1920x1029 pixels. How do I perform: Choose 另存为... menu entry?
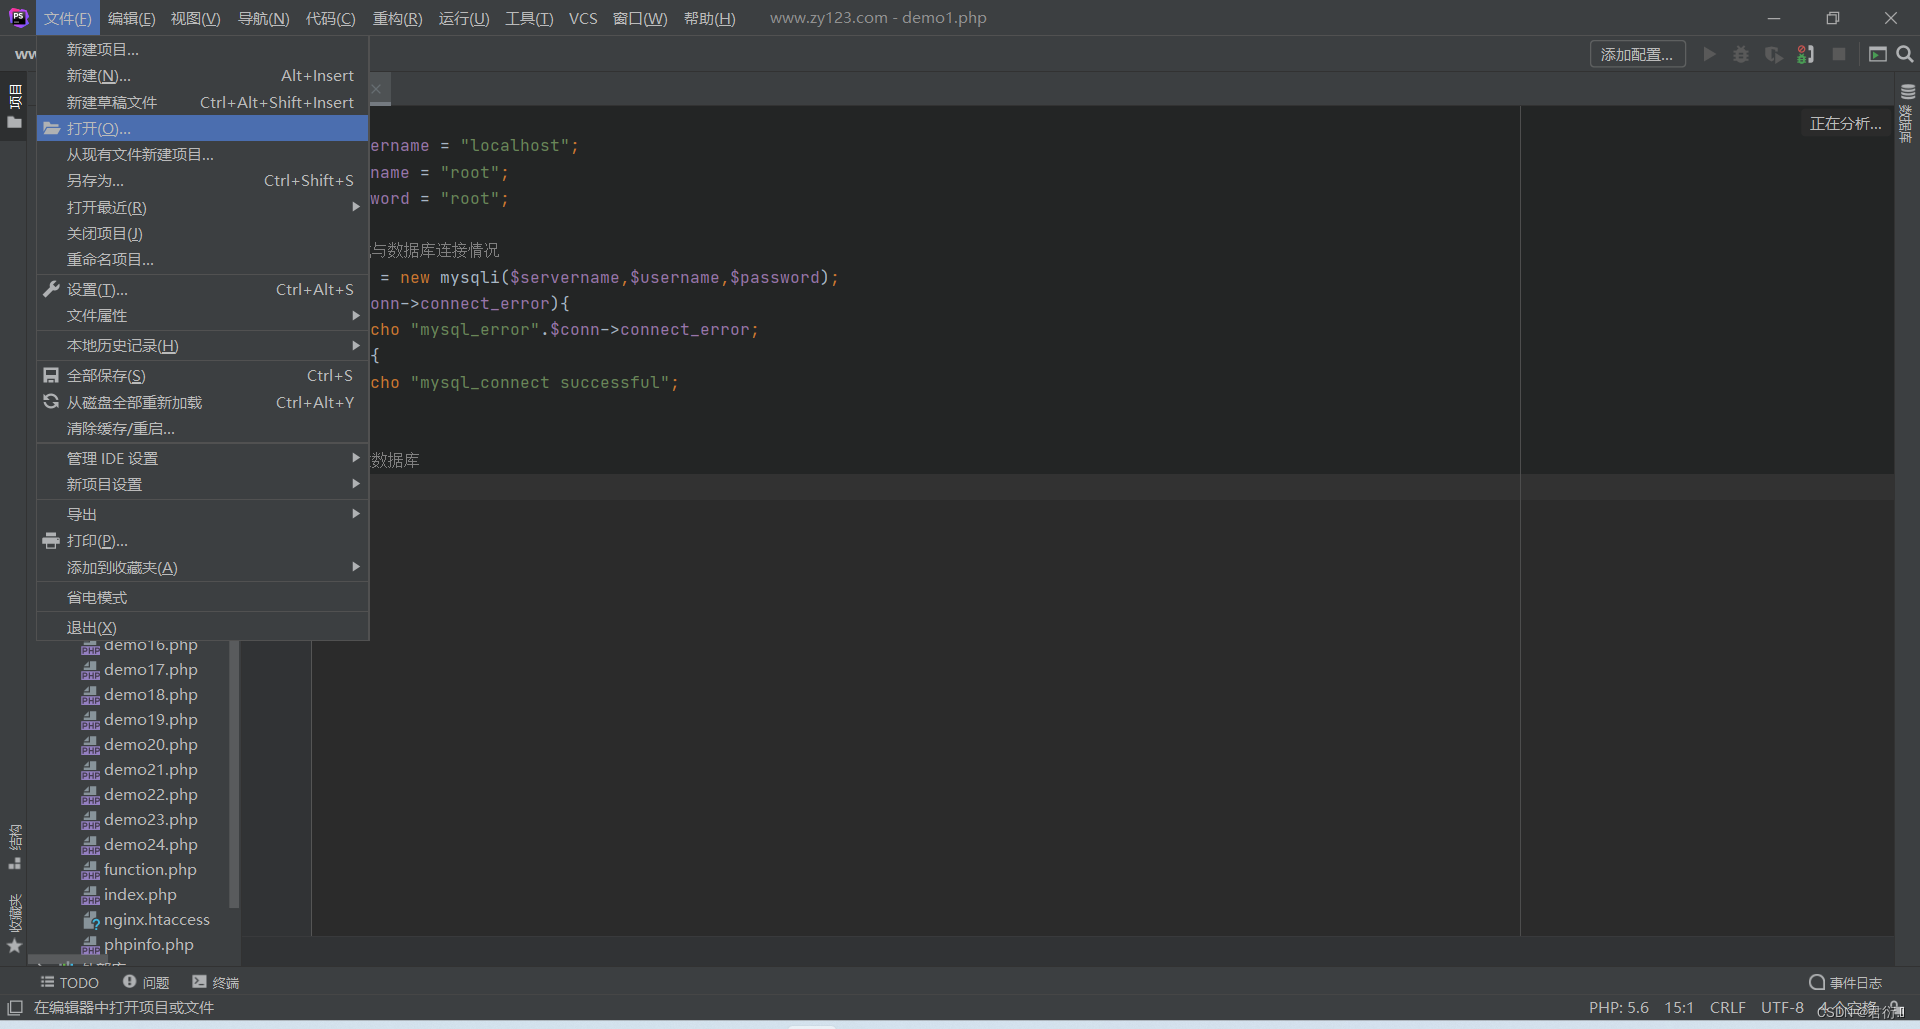tap(203, 180)
